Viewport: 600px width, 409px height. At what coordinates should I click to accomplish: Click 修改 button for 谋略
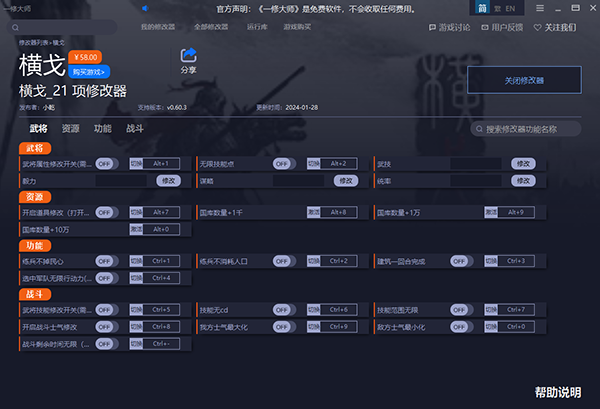[x=346, y=181]
